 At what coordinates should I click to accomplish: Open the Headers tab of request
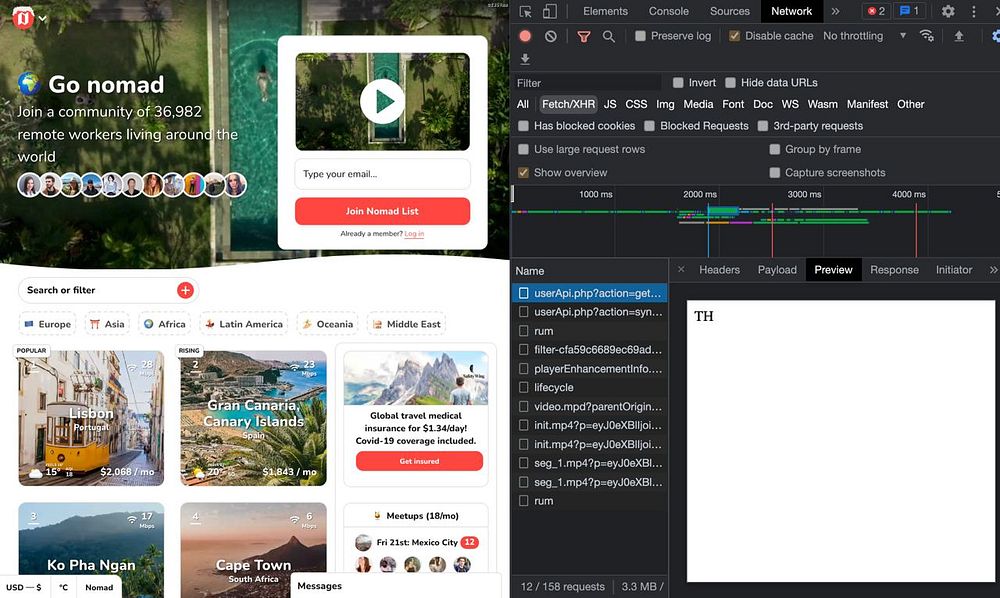pyautogui.click(x=719, y=270)
